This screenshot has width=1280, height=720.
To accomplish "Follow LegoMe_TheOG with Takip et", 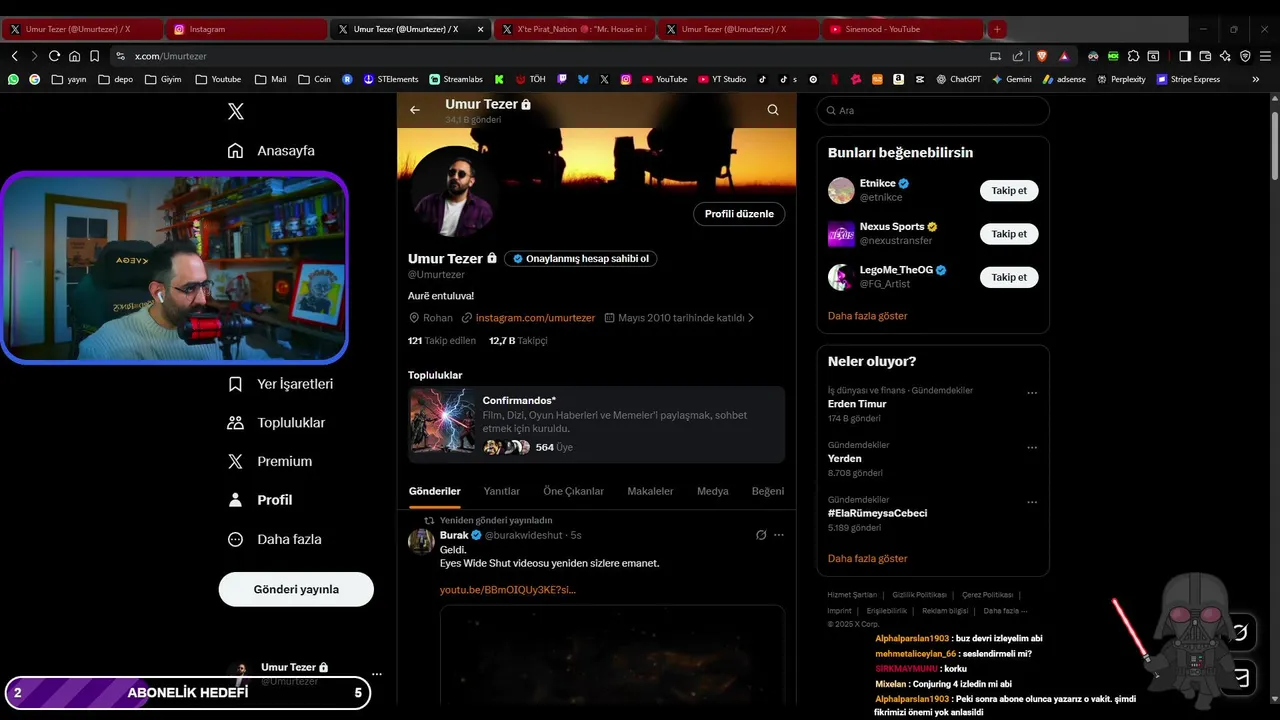I will pyautogui.click(x=1009, y=277).
